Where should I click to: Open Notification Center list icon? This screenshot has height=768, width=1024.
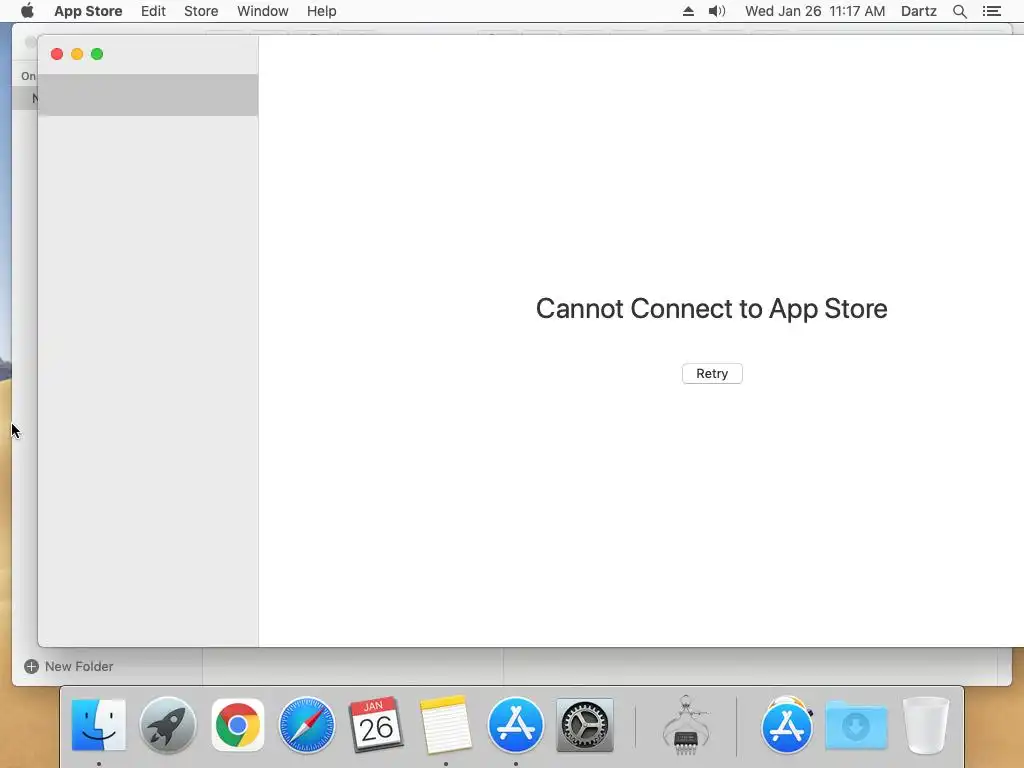992,11
